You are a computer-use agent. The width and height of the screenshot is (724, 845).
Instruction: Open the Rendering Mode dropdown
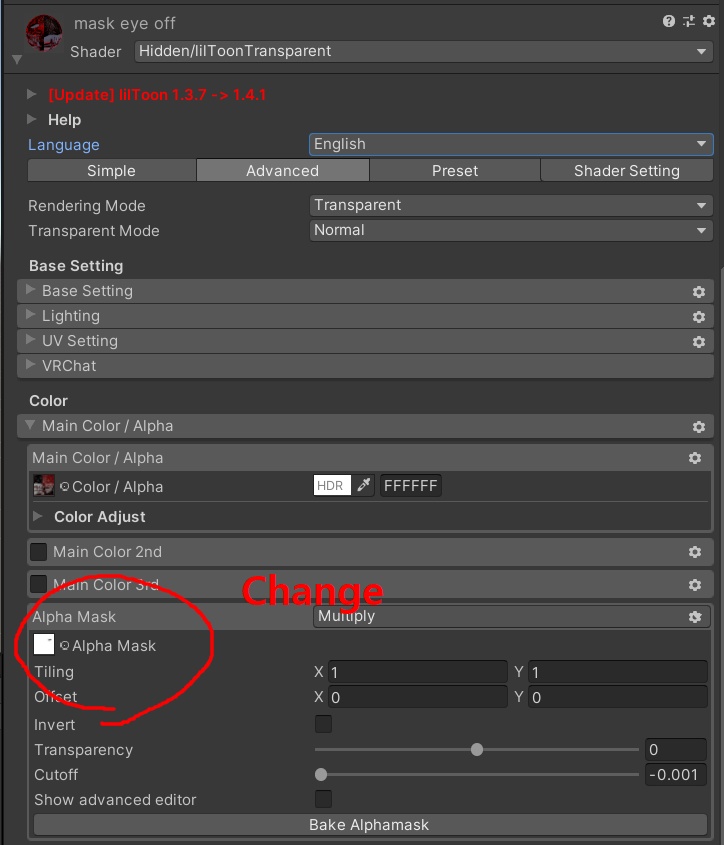tap(511, 205)
